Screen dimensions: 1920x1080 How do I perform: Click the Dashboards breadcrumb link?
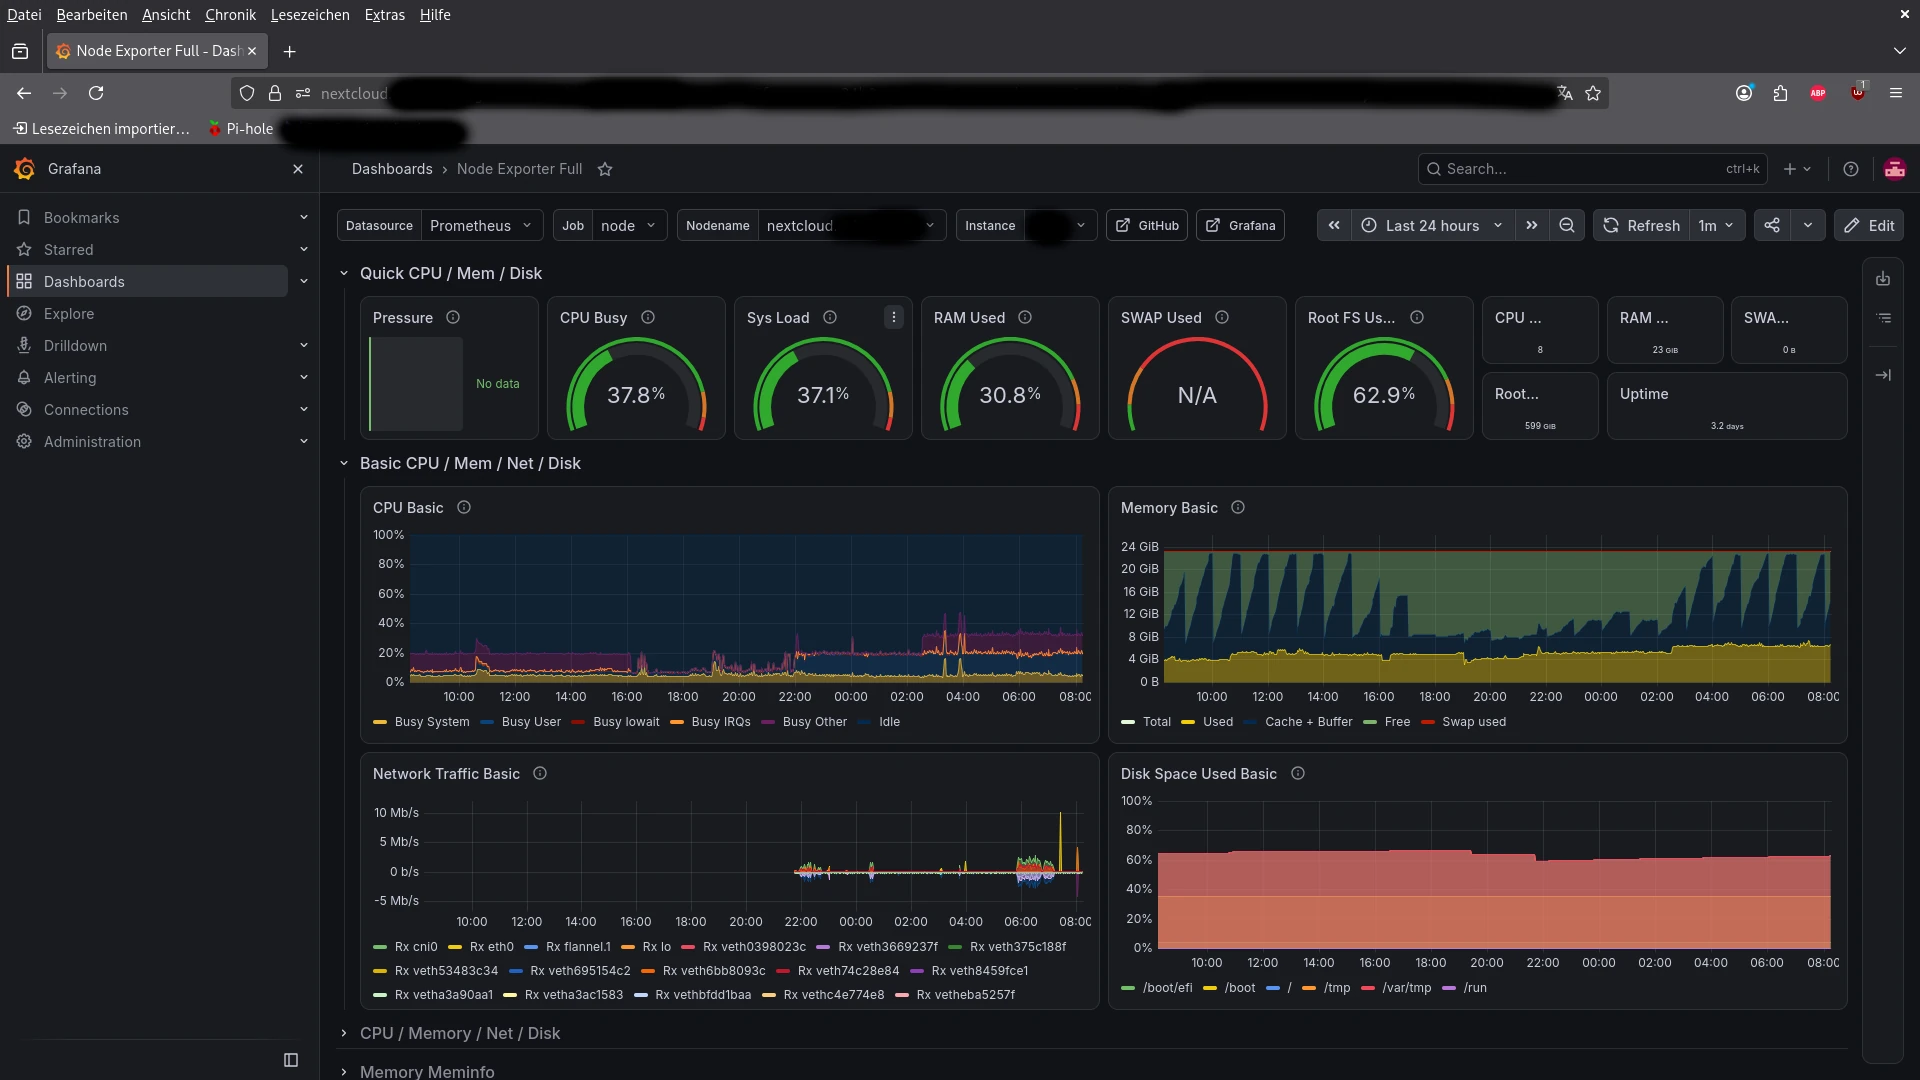coord(392,169)
